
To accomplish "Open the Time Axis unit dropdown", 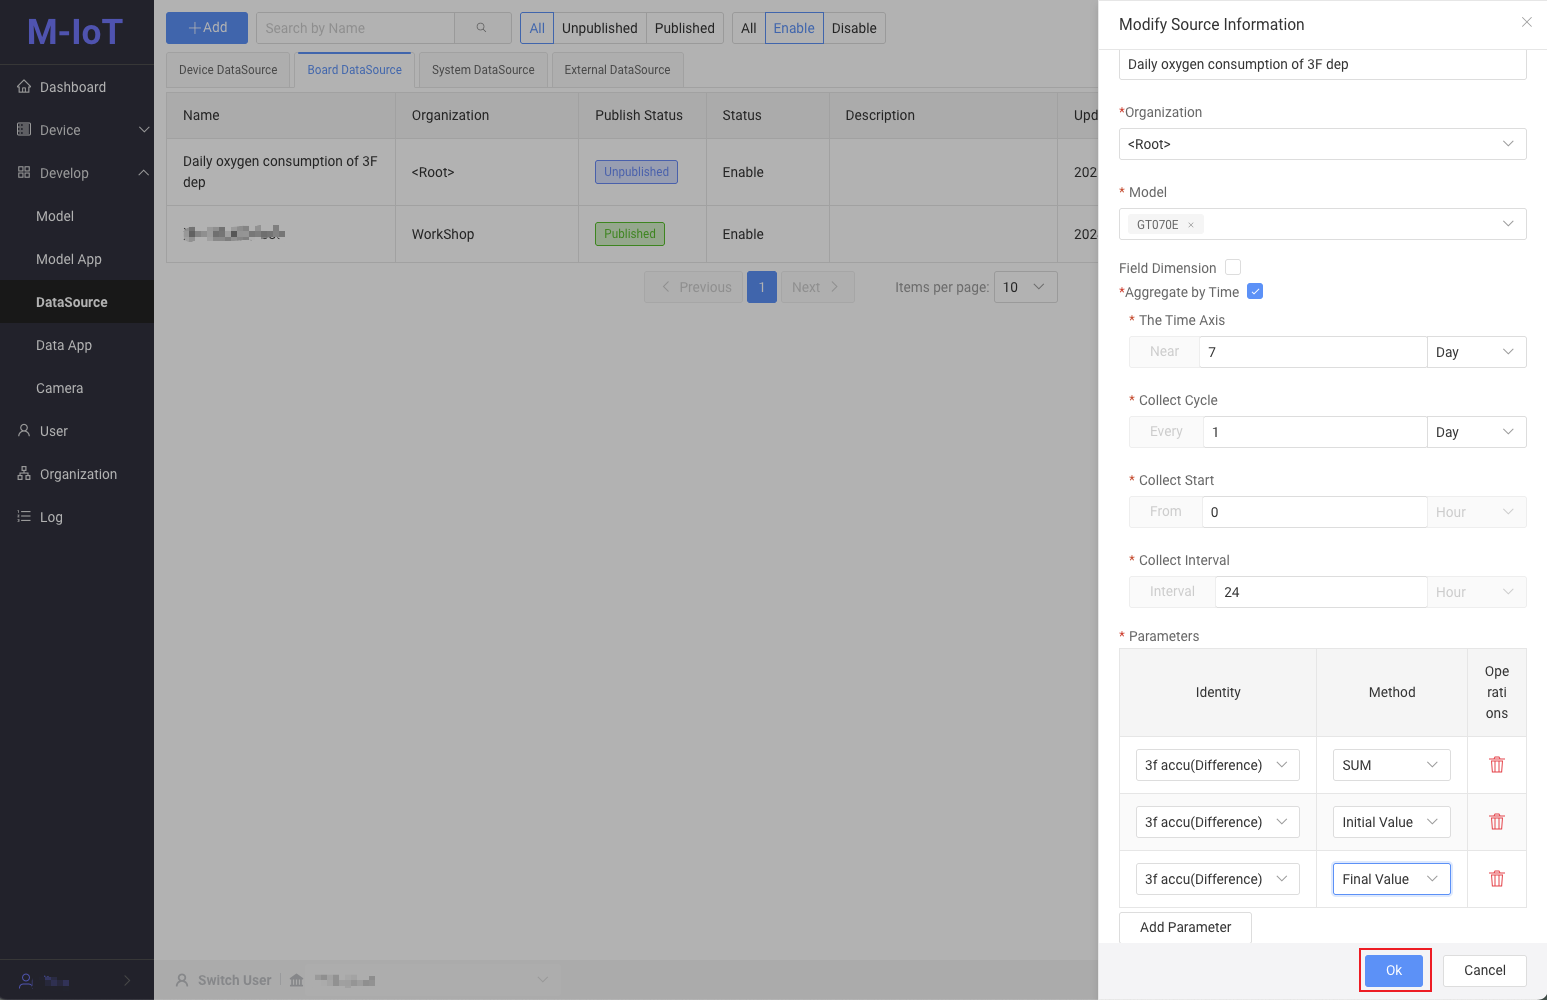I will 1475,352.
